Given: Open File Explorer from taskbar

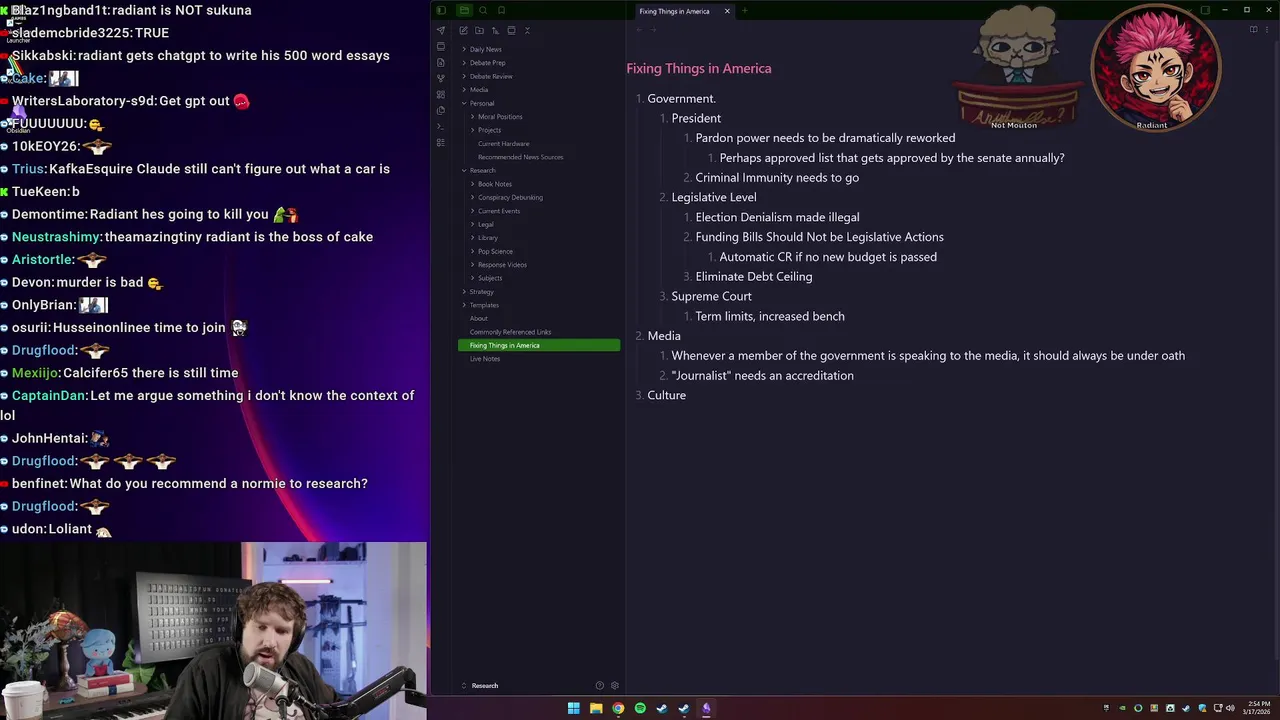Looking at the screenshot, I should pos(596,708).
